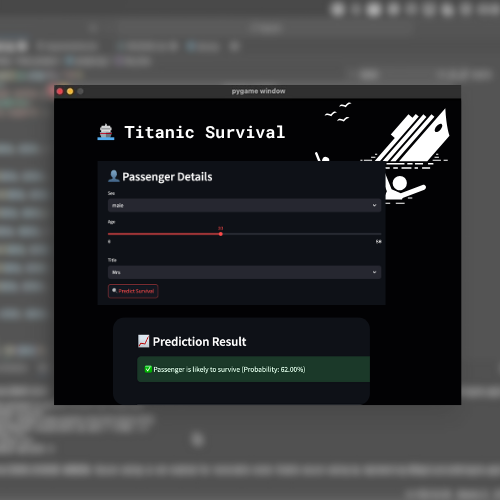Viewport: 500px width, 500px height.
Task: Click the green checkmark in result message
Action: [148, 369]
